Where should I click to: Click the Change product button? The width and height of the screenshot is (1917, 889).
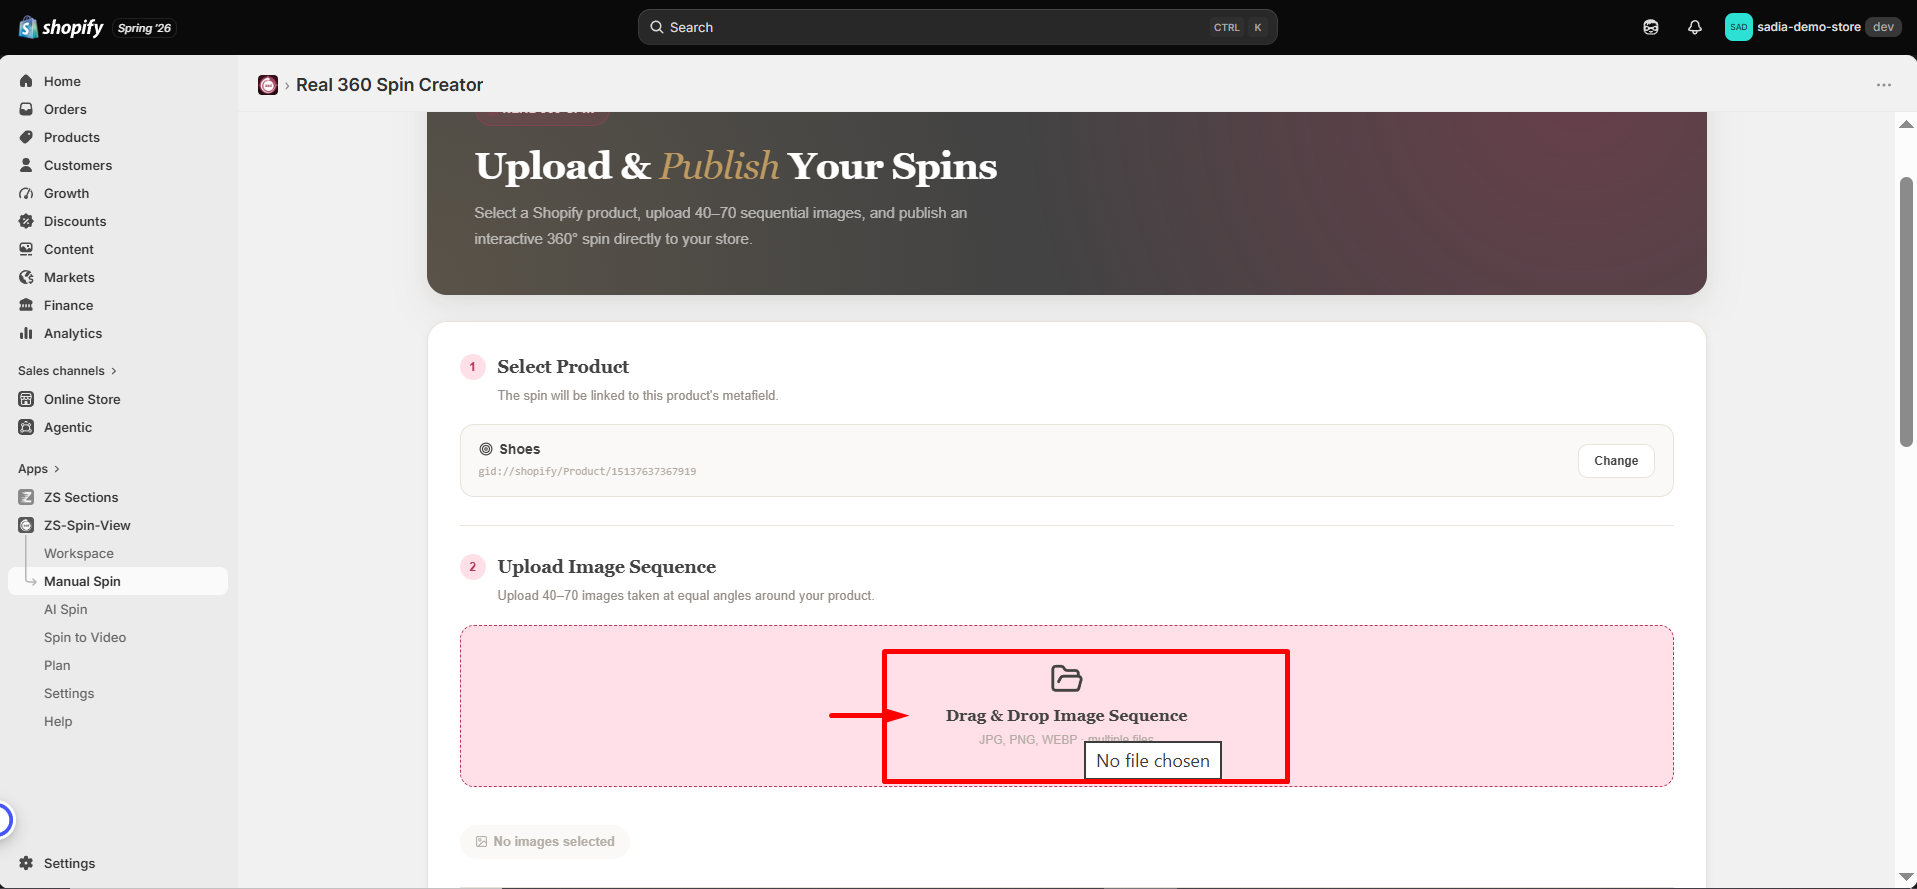1616,461
